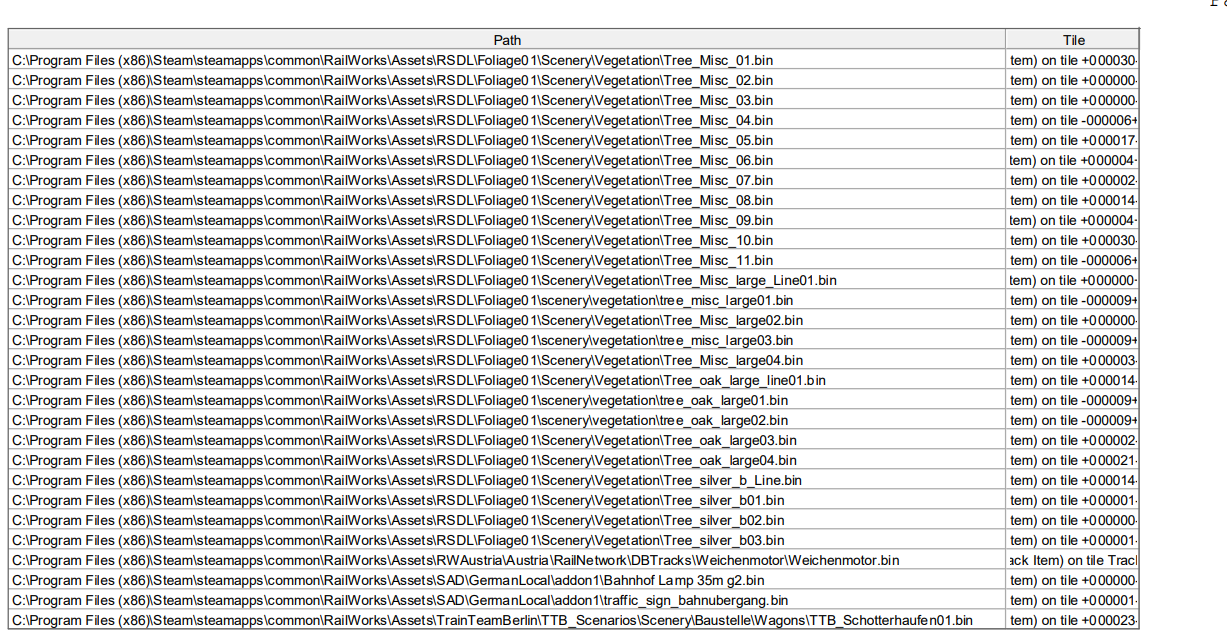Select the Tree_oak_large03.bin path row
This screenshot has width=1227, height=637.
(x=507, y=440)
